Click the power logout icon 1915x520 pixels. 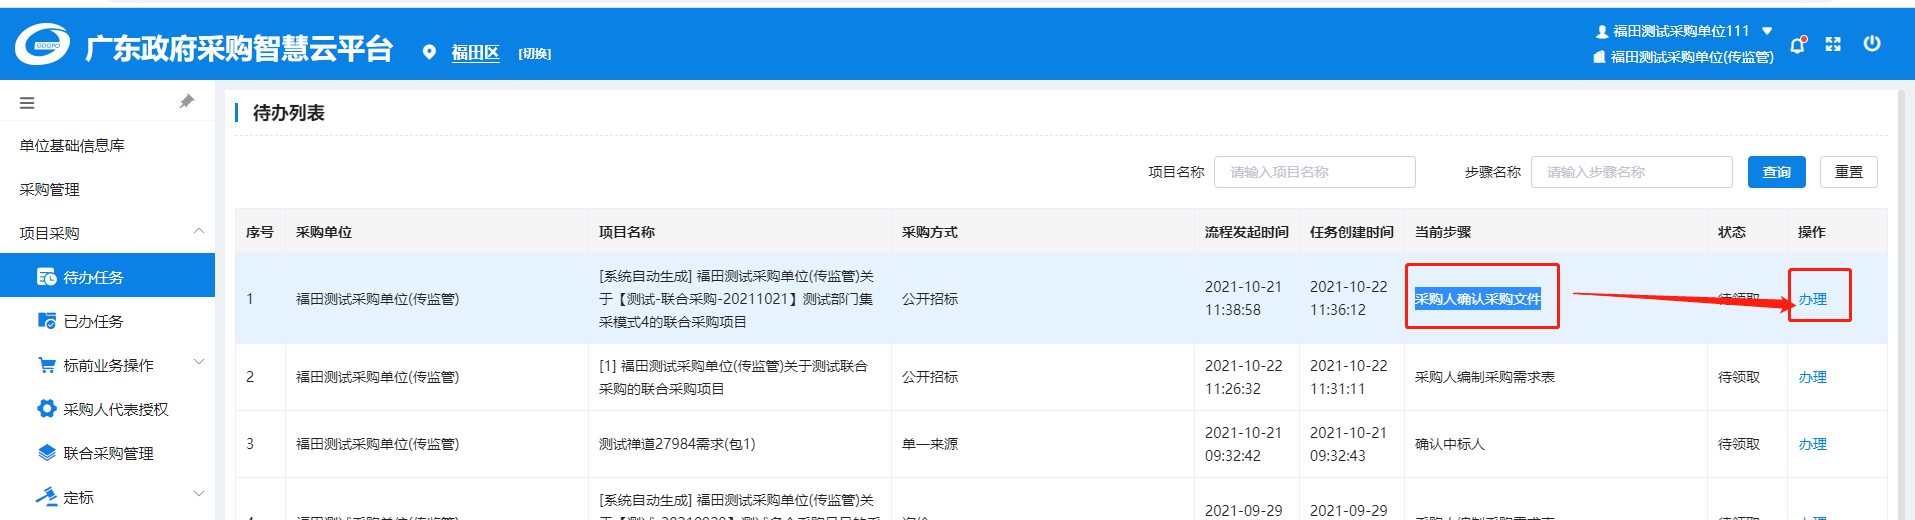pyautogui.click(x=1872, y=44)
